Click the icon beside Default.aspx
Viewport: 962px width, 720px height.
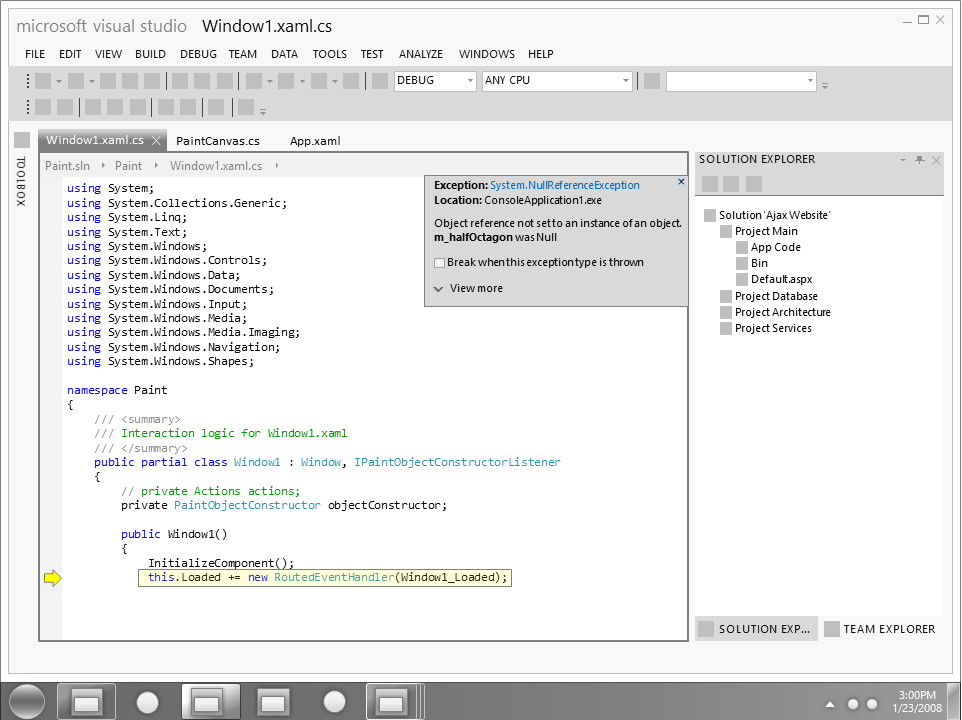coord(742,279)
